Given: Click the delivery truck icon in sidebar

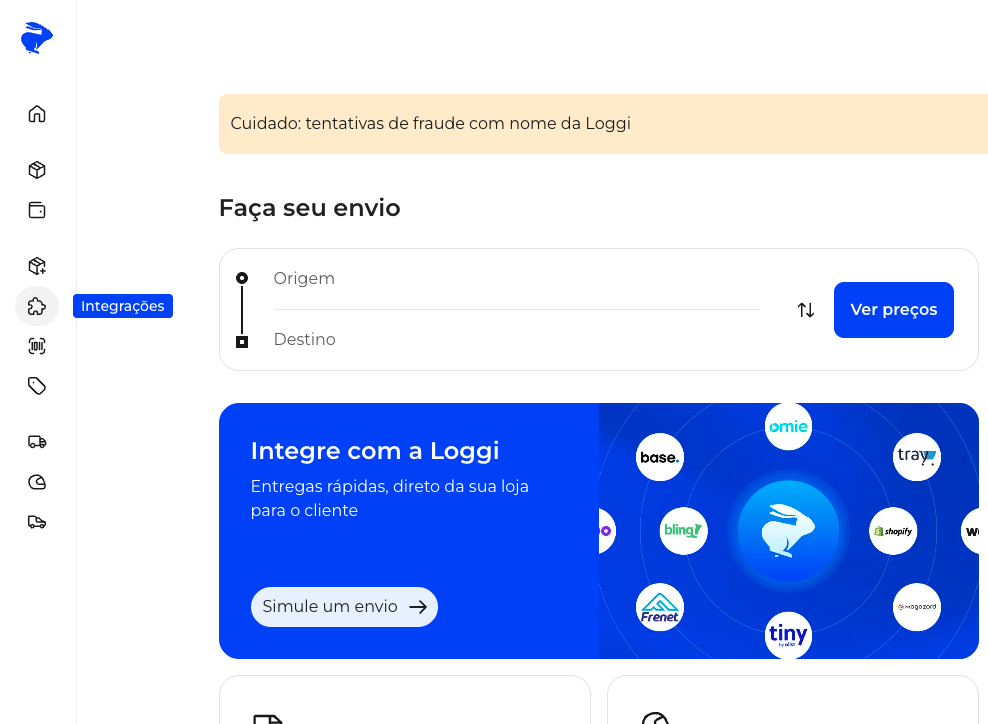Looking at the screenshot, I should [x=37, y=442].
